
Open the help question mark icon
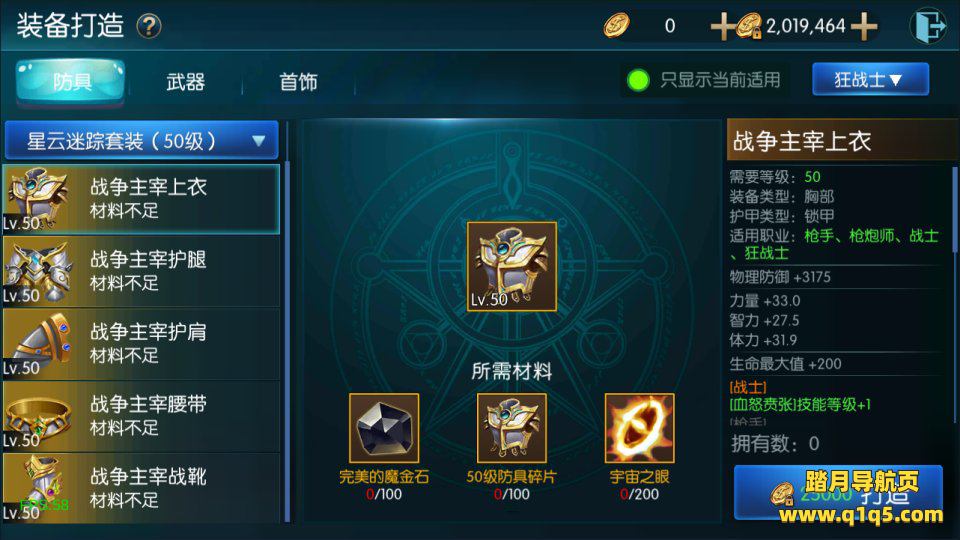[149, 26]
